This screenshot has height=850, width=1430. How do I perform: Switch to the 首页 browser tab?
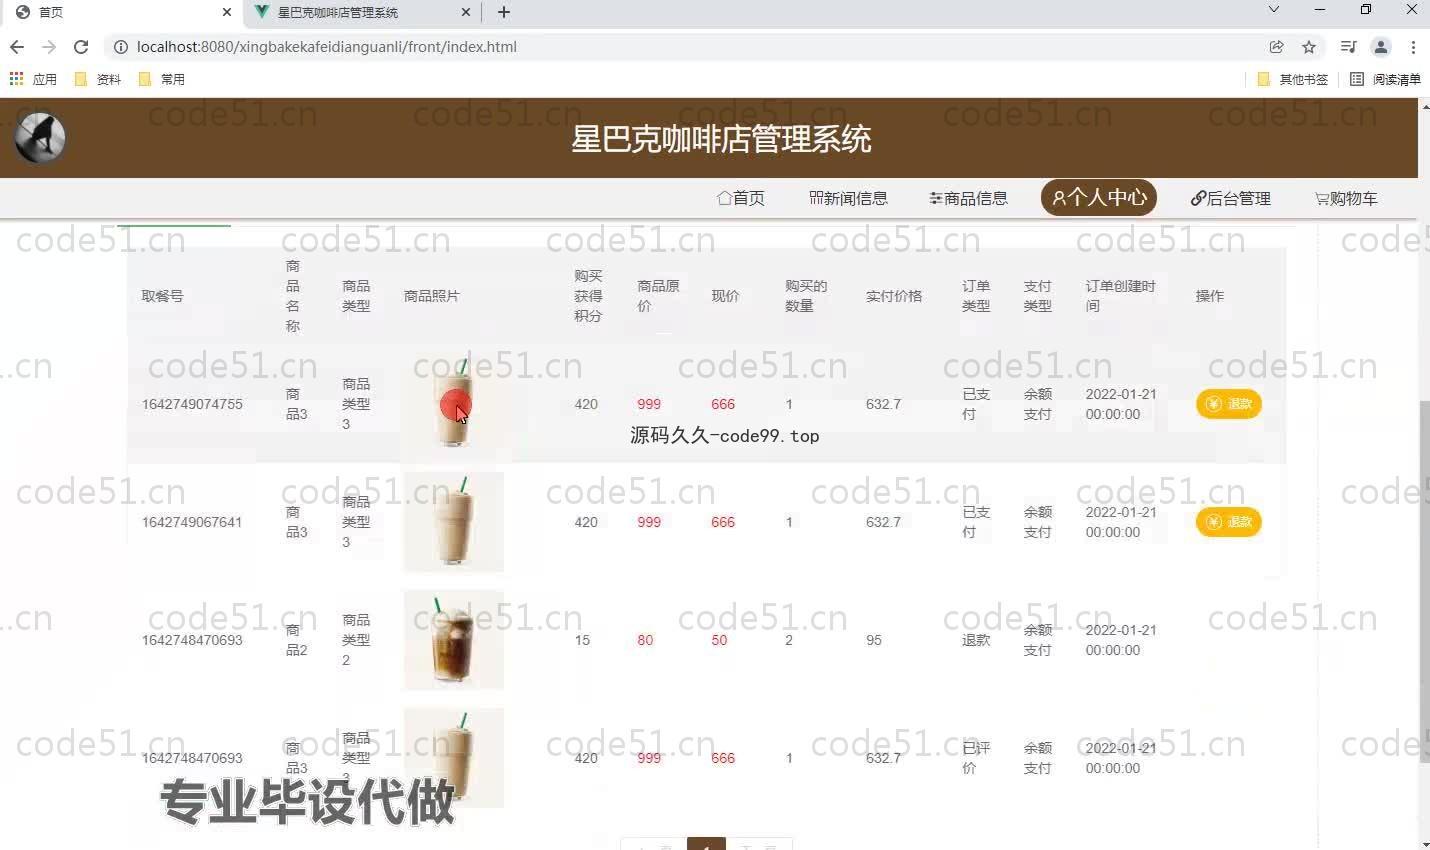[x=120, y=13]
